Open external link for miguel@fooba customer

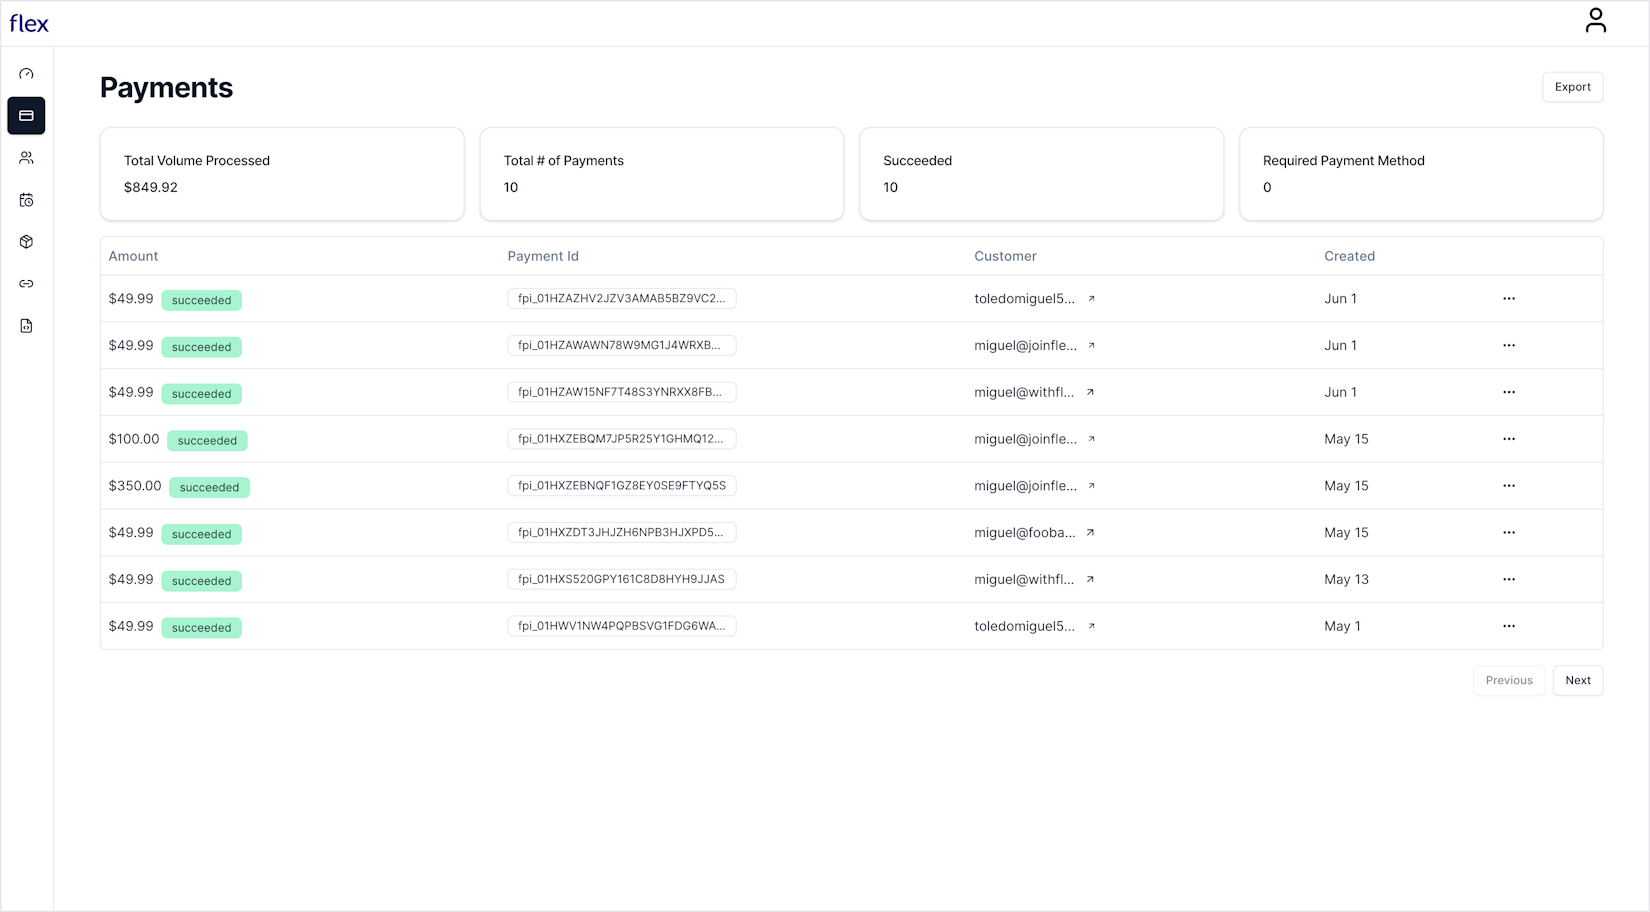pyautogui.click(x=1089, y=532)
